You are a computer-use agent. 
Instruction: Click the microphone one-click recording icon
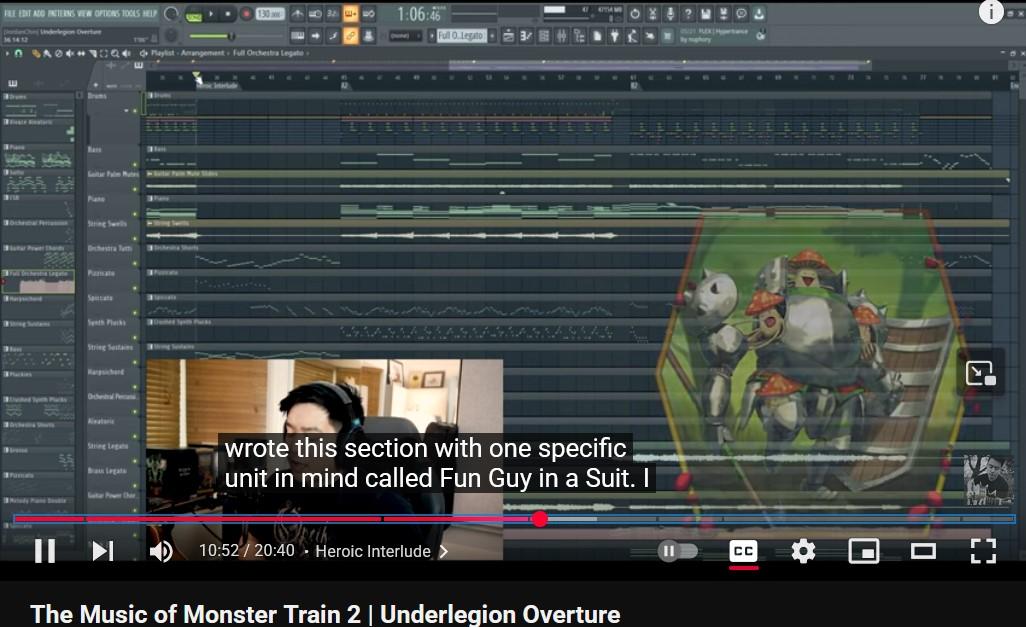point(671,14)
